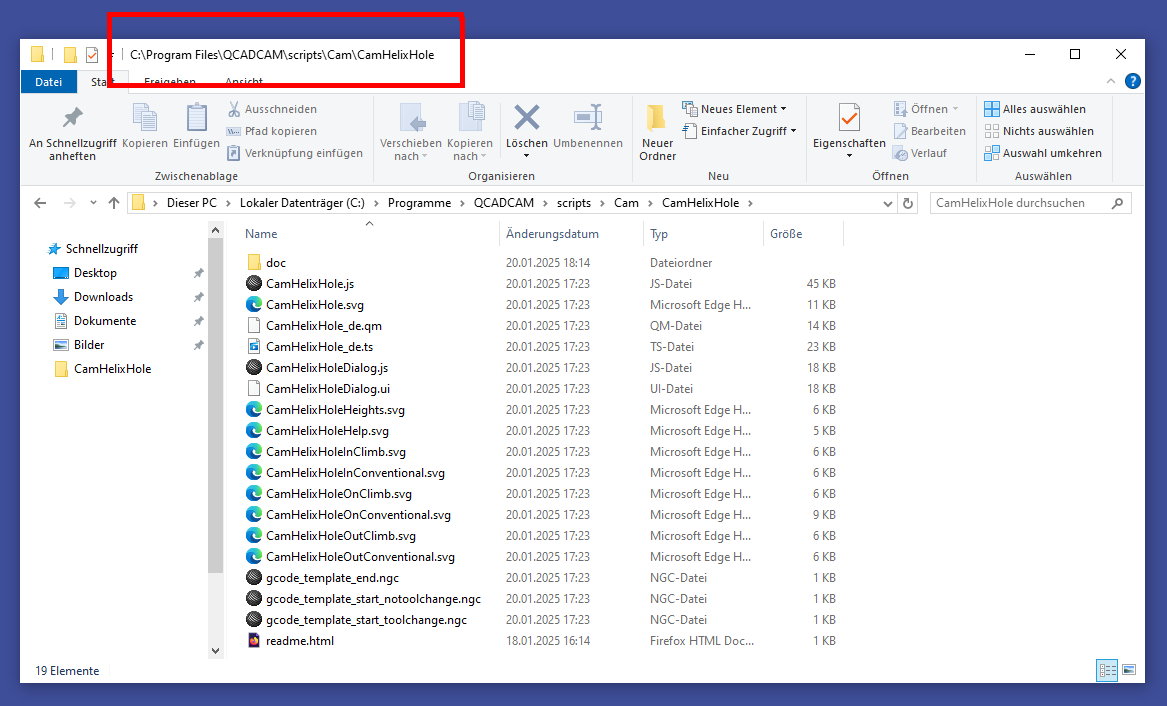Image resolution: width=1167 pixels, height=706 pixels.
Task: Open the address bar history dropdown
Action: [x=888, y=203]
